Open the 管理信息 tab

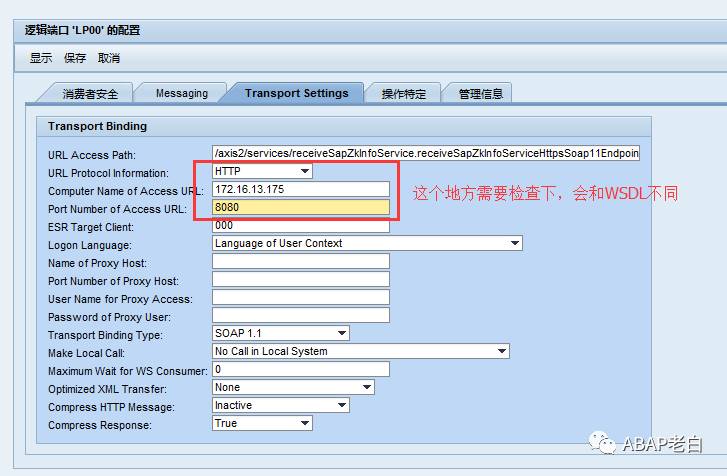pyautogui.click(x=481, y=94)
